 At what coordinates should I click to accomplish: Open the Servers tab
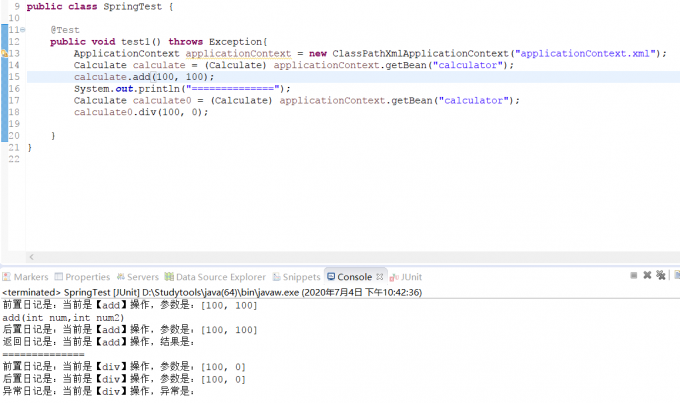[138, 277]
